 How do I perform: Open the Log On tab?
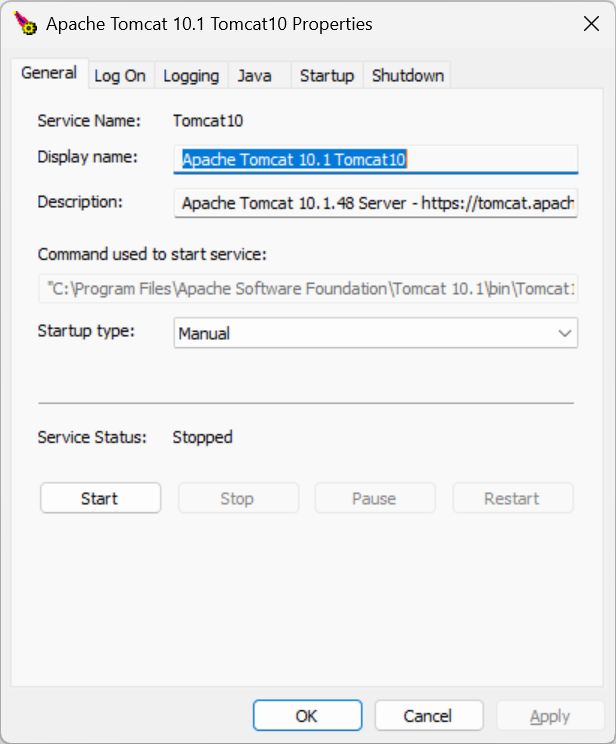[x=120, y=76]
